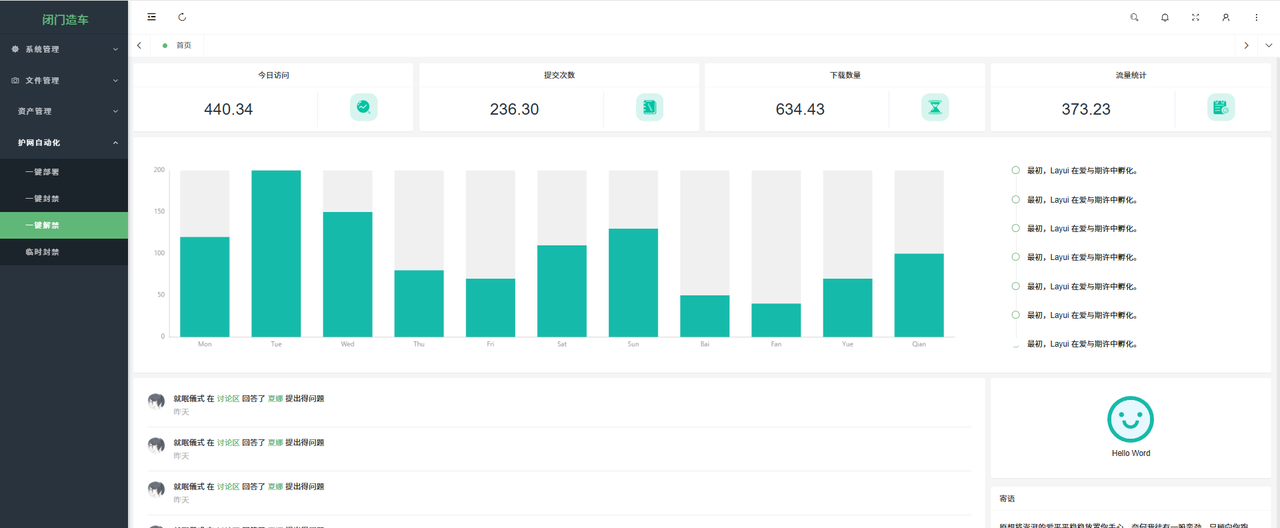Click the 寄语 panel heading
1280x528 pixels.
[1007, 498]
